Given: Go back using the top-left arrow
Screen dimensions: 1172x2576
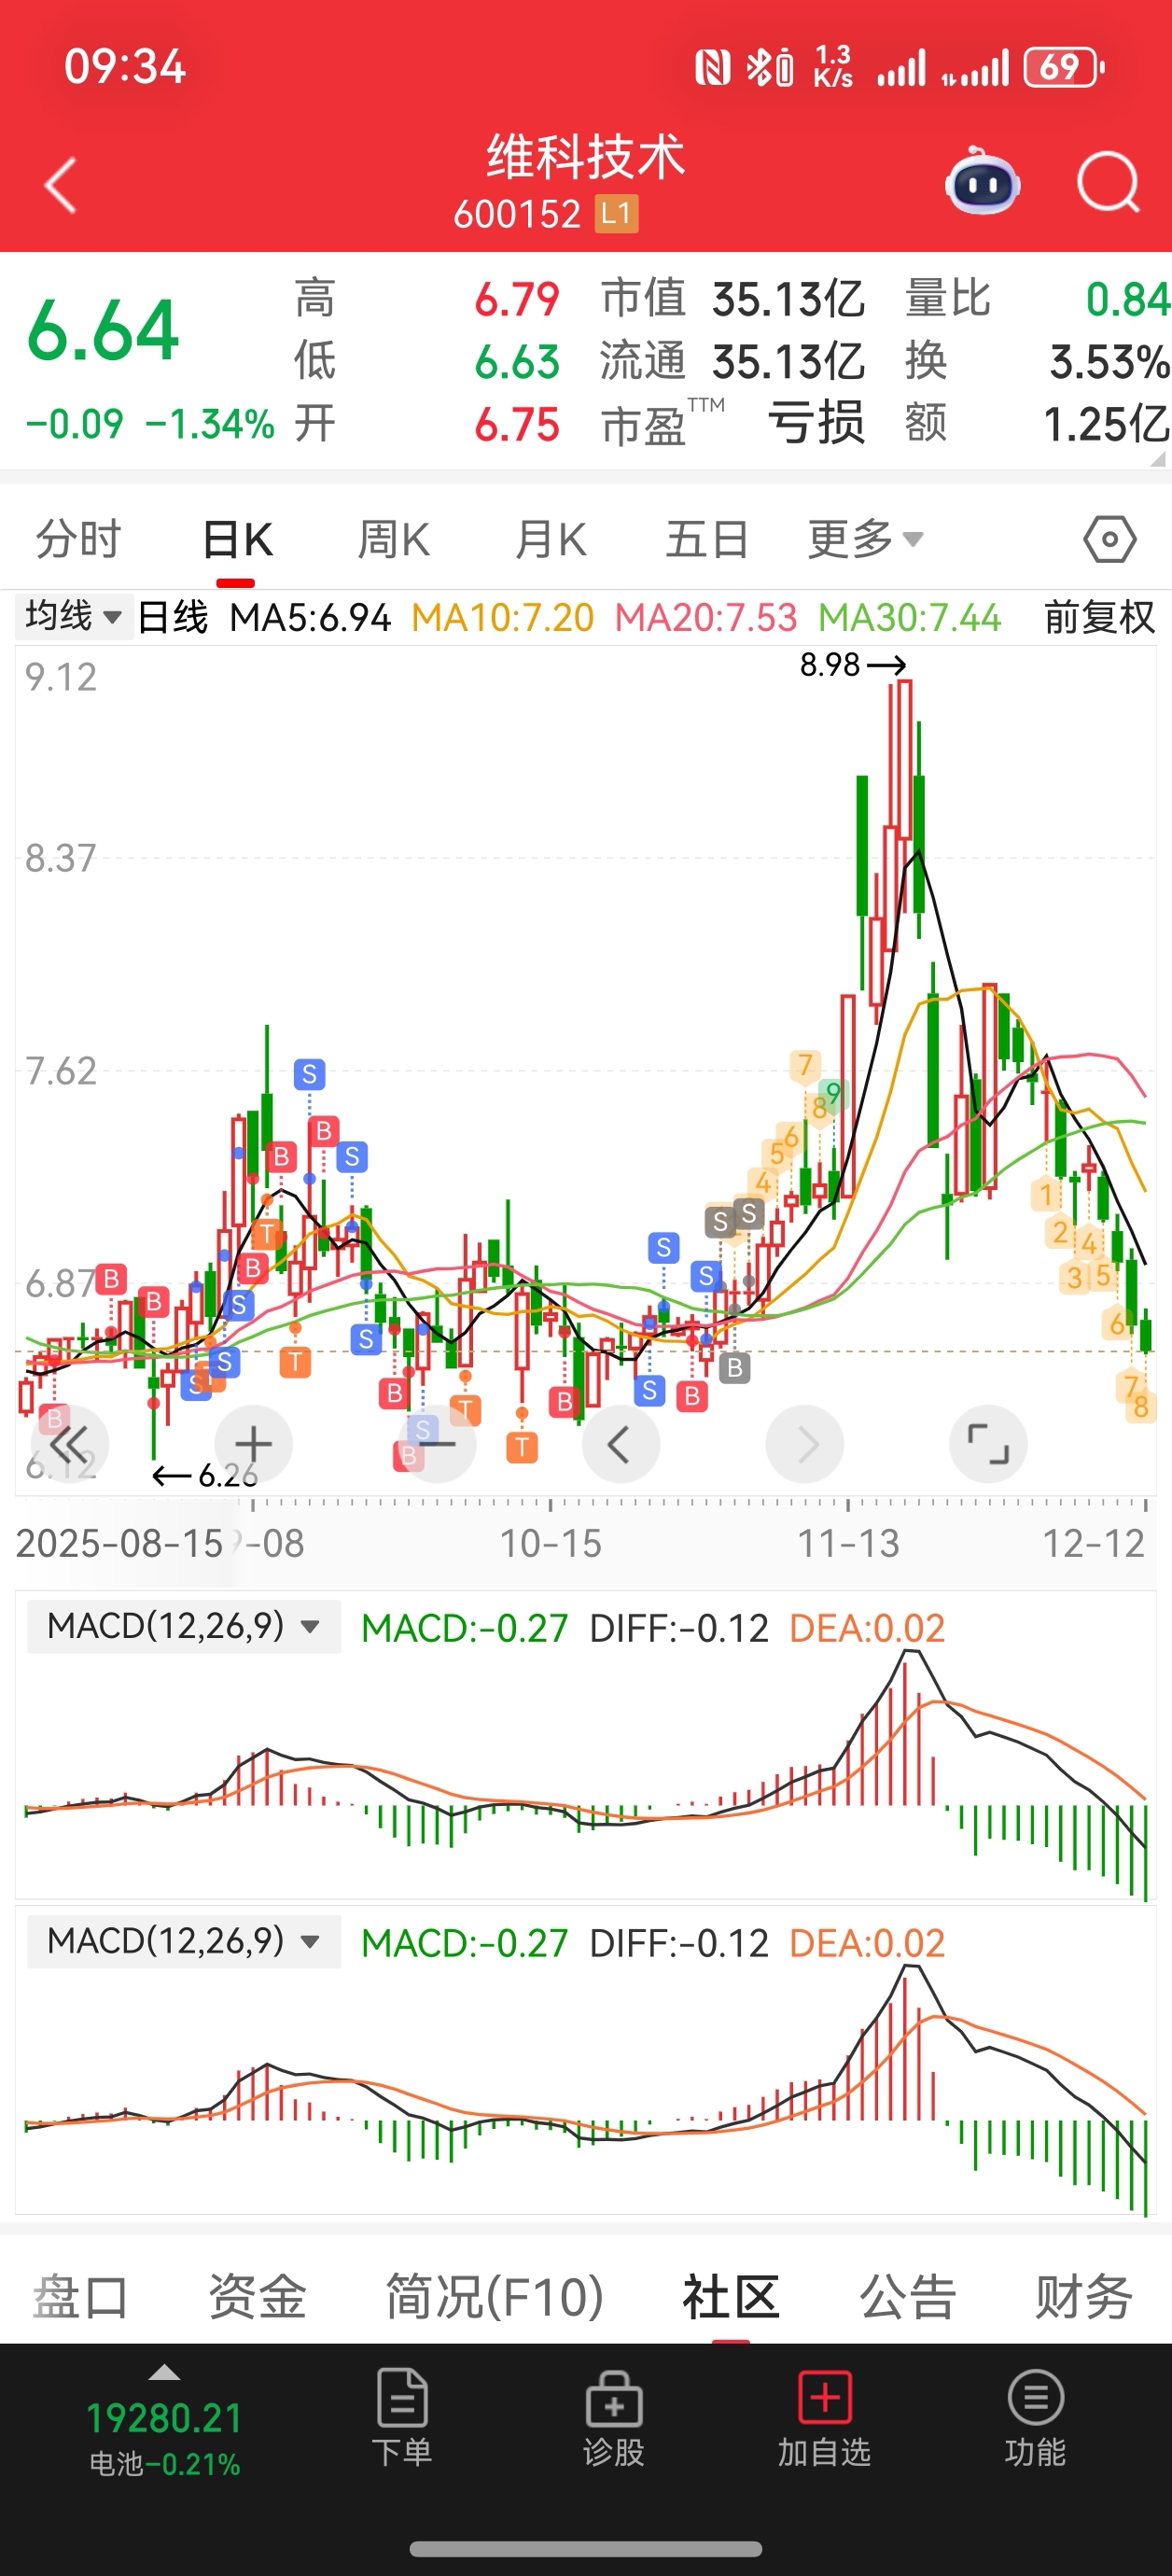Looking at the screenshot, I should (x=60, y=185).
